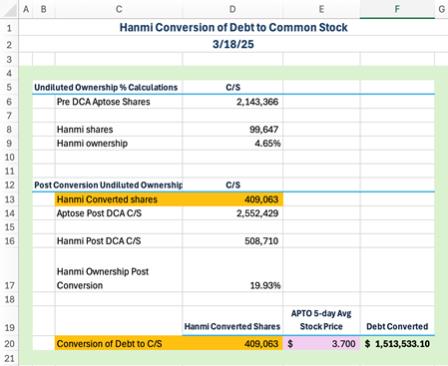Select 409,063 in row 20
Screen dimensions: 448x366
(233, 344)
